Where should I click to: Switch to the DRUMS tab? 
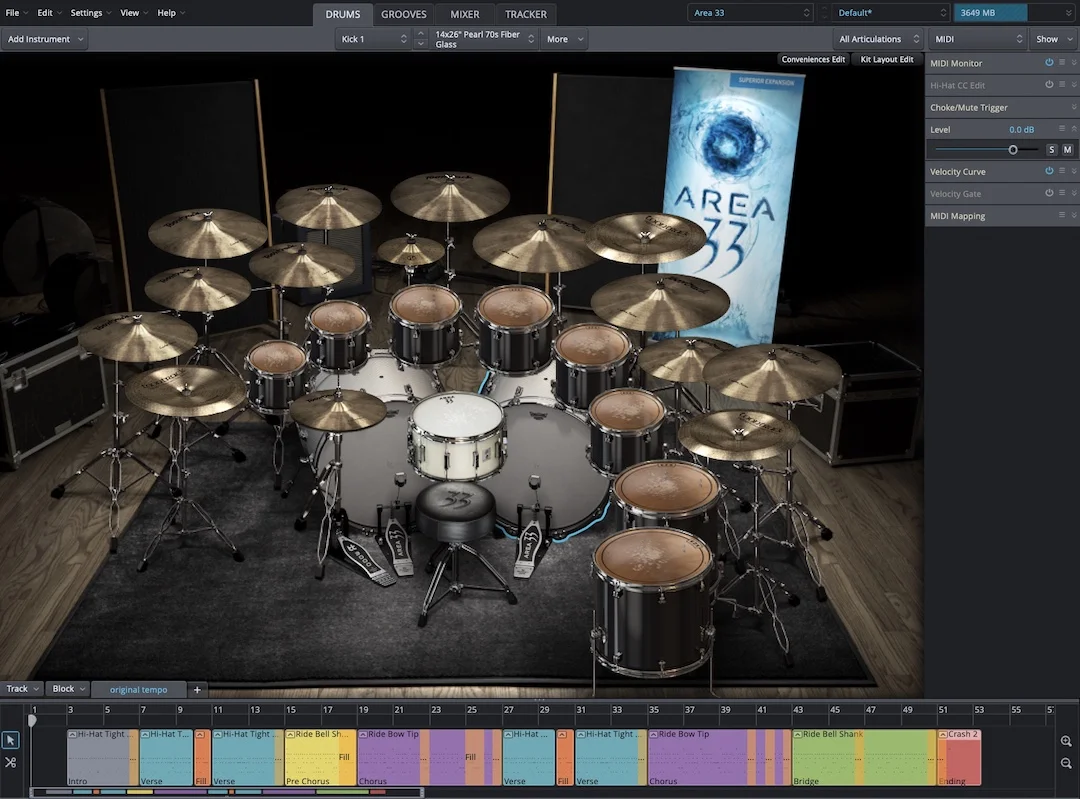click(x=342, y=14)
